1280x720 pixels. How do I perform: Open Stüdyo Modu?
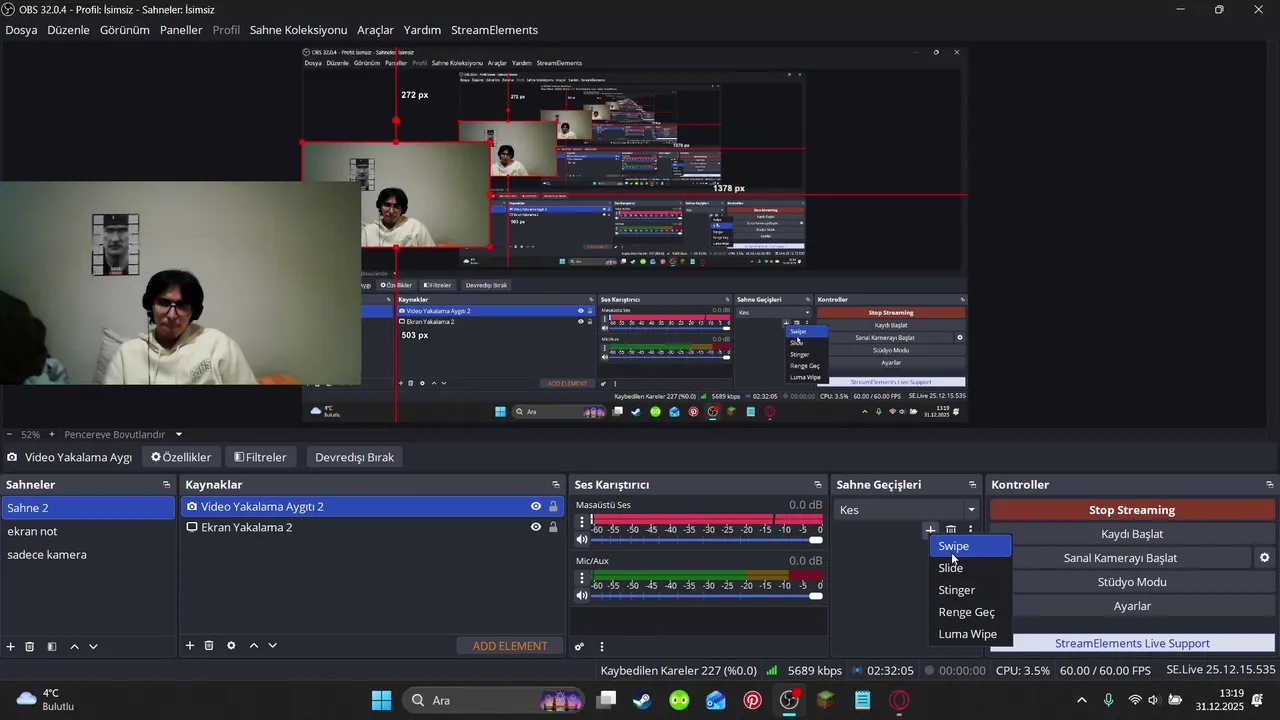point(1132,582)
